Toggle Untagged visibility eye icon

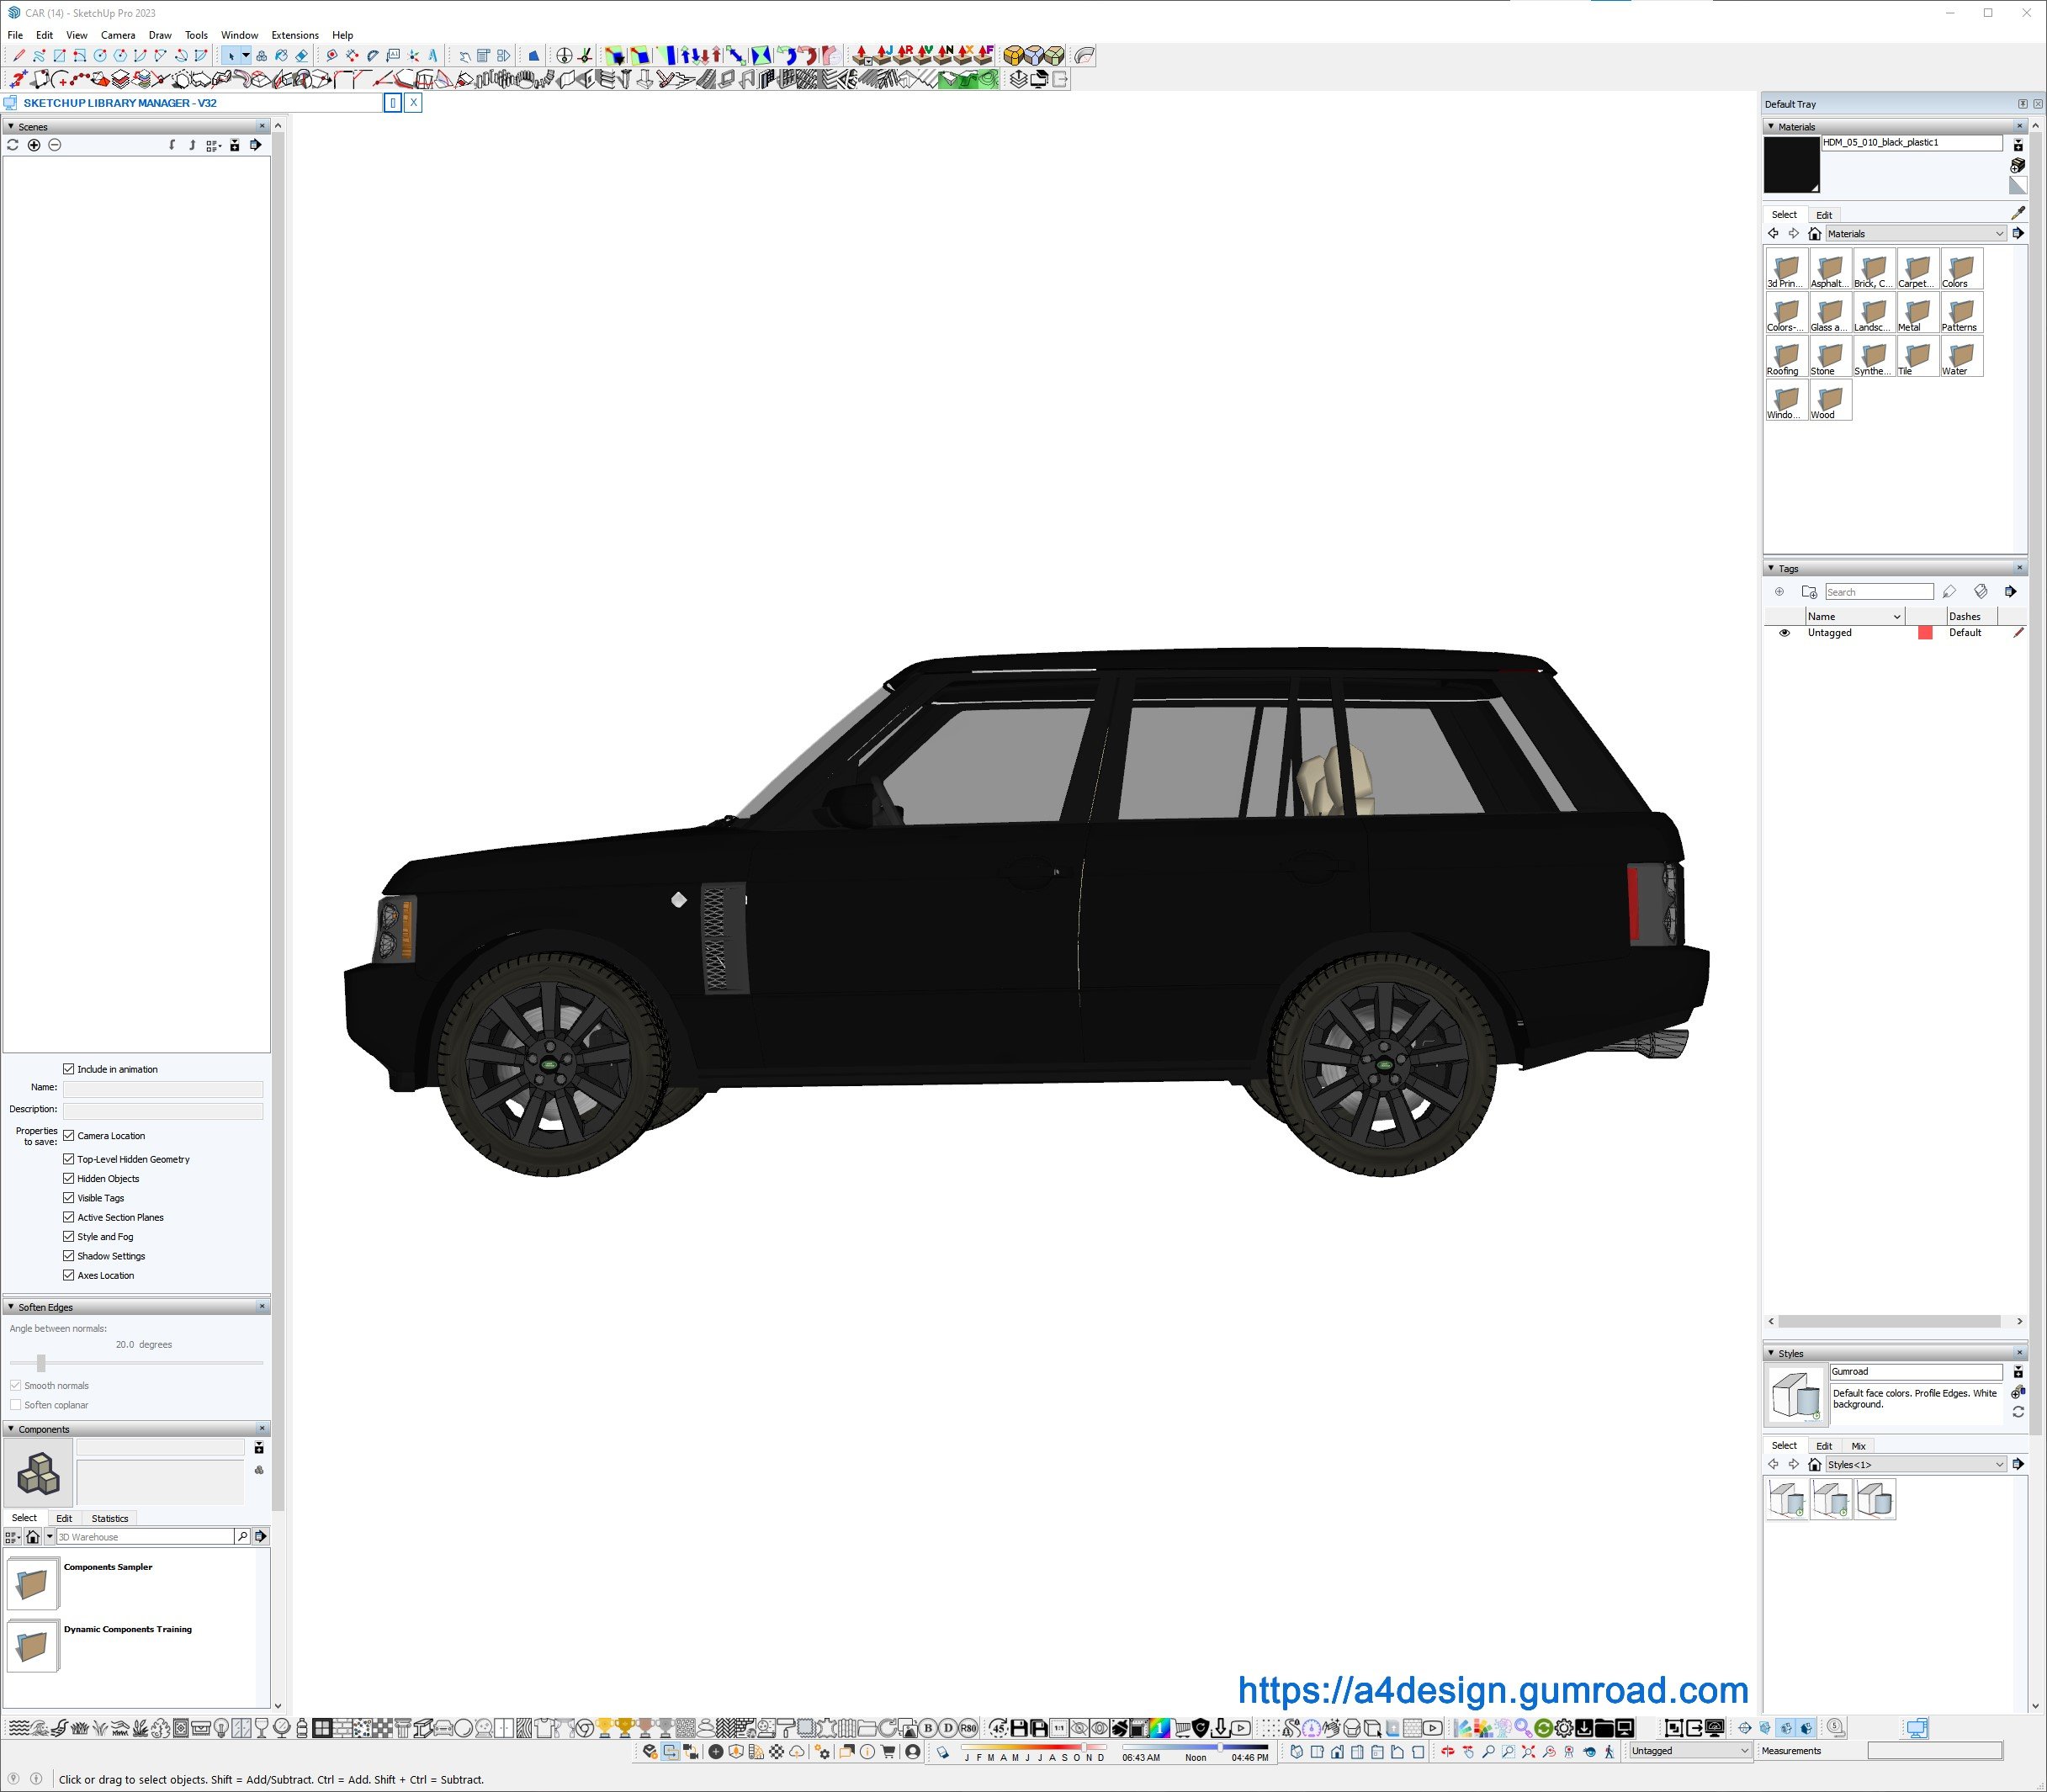click(x=1784, y=633)
